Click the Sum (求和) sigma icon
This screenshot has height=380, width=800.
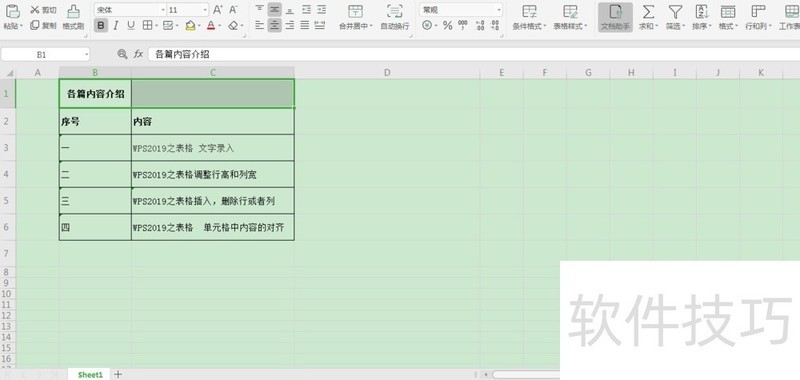click(x=648, y=12)
